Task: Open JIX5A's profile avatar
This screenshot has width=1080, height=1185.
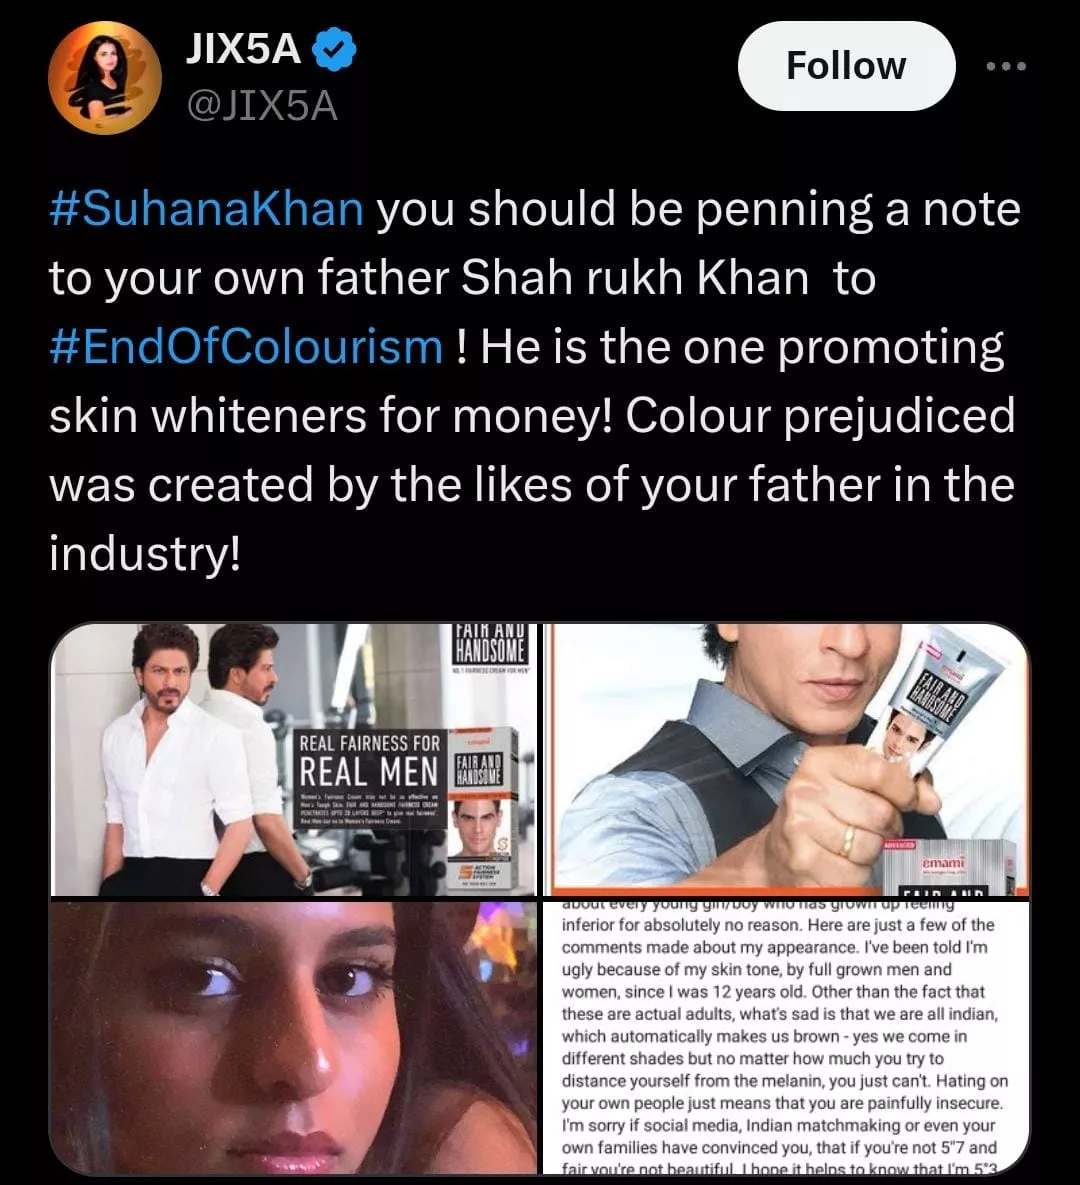Action: coord(105,78)
